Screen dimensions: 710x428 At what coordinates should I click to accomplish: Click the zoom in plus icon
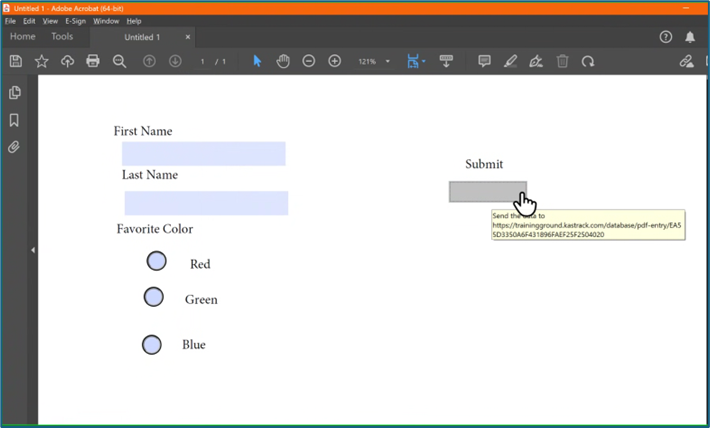pyautogui.click(x=335, y=61)
